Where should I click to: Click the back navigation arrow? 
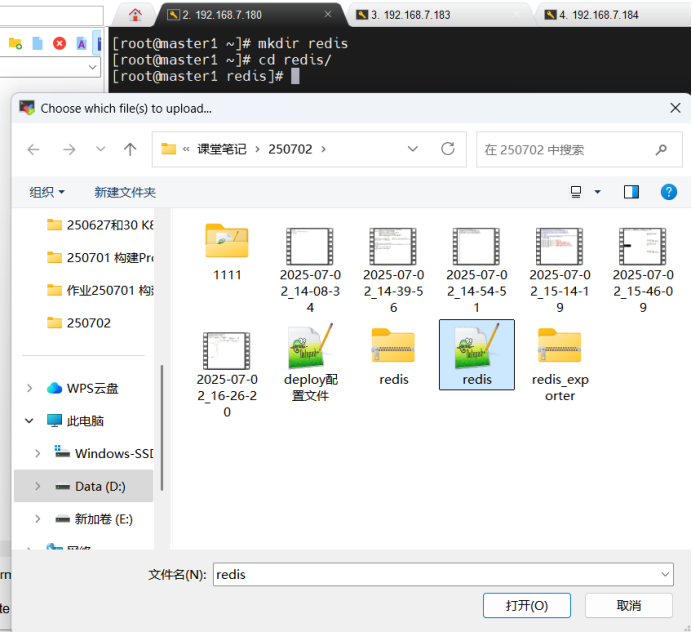[x=34, y=149]
